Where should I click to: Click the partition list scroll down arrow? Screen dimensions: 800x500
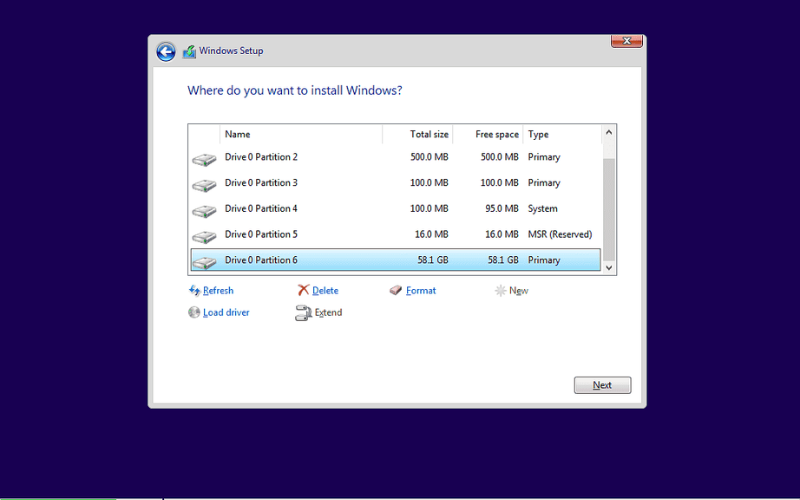tap(609, 267)
